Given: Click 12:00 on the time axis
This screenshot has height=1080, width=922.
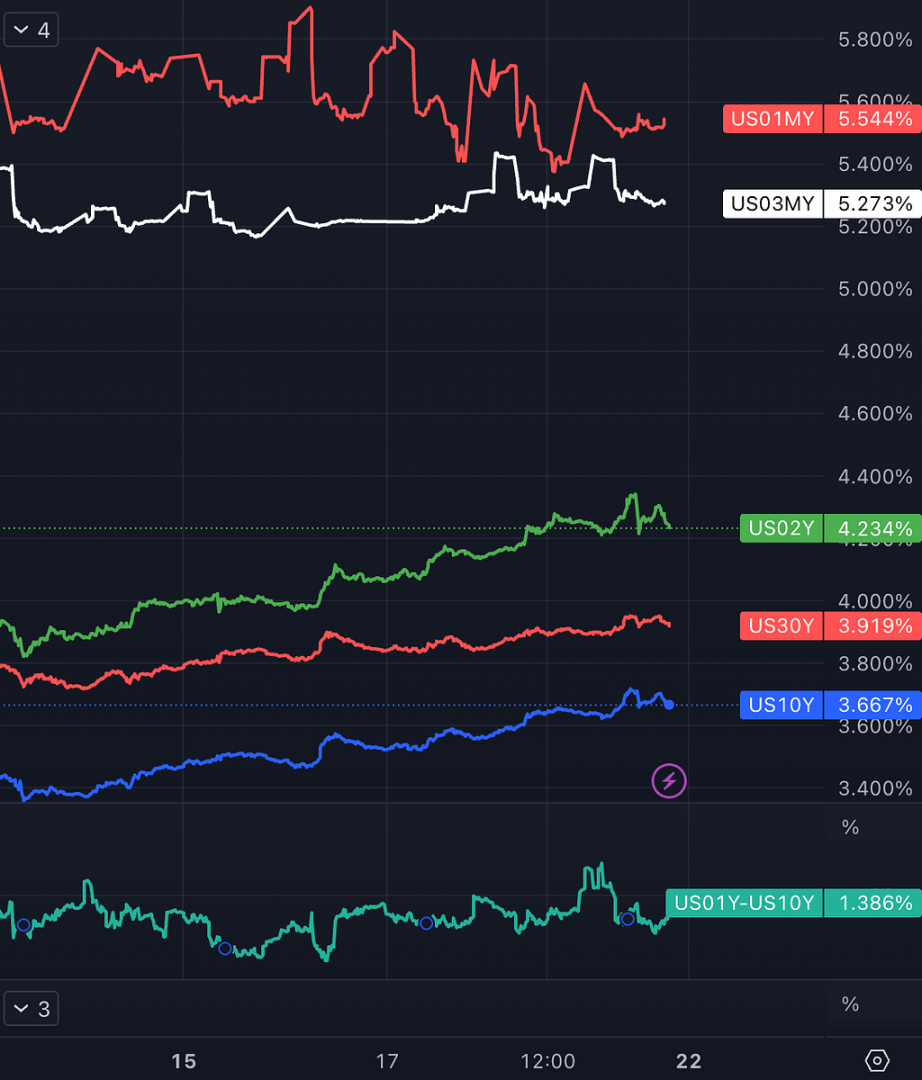Looking at the screenshot, I should coord(547,1061).
